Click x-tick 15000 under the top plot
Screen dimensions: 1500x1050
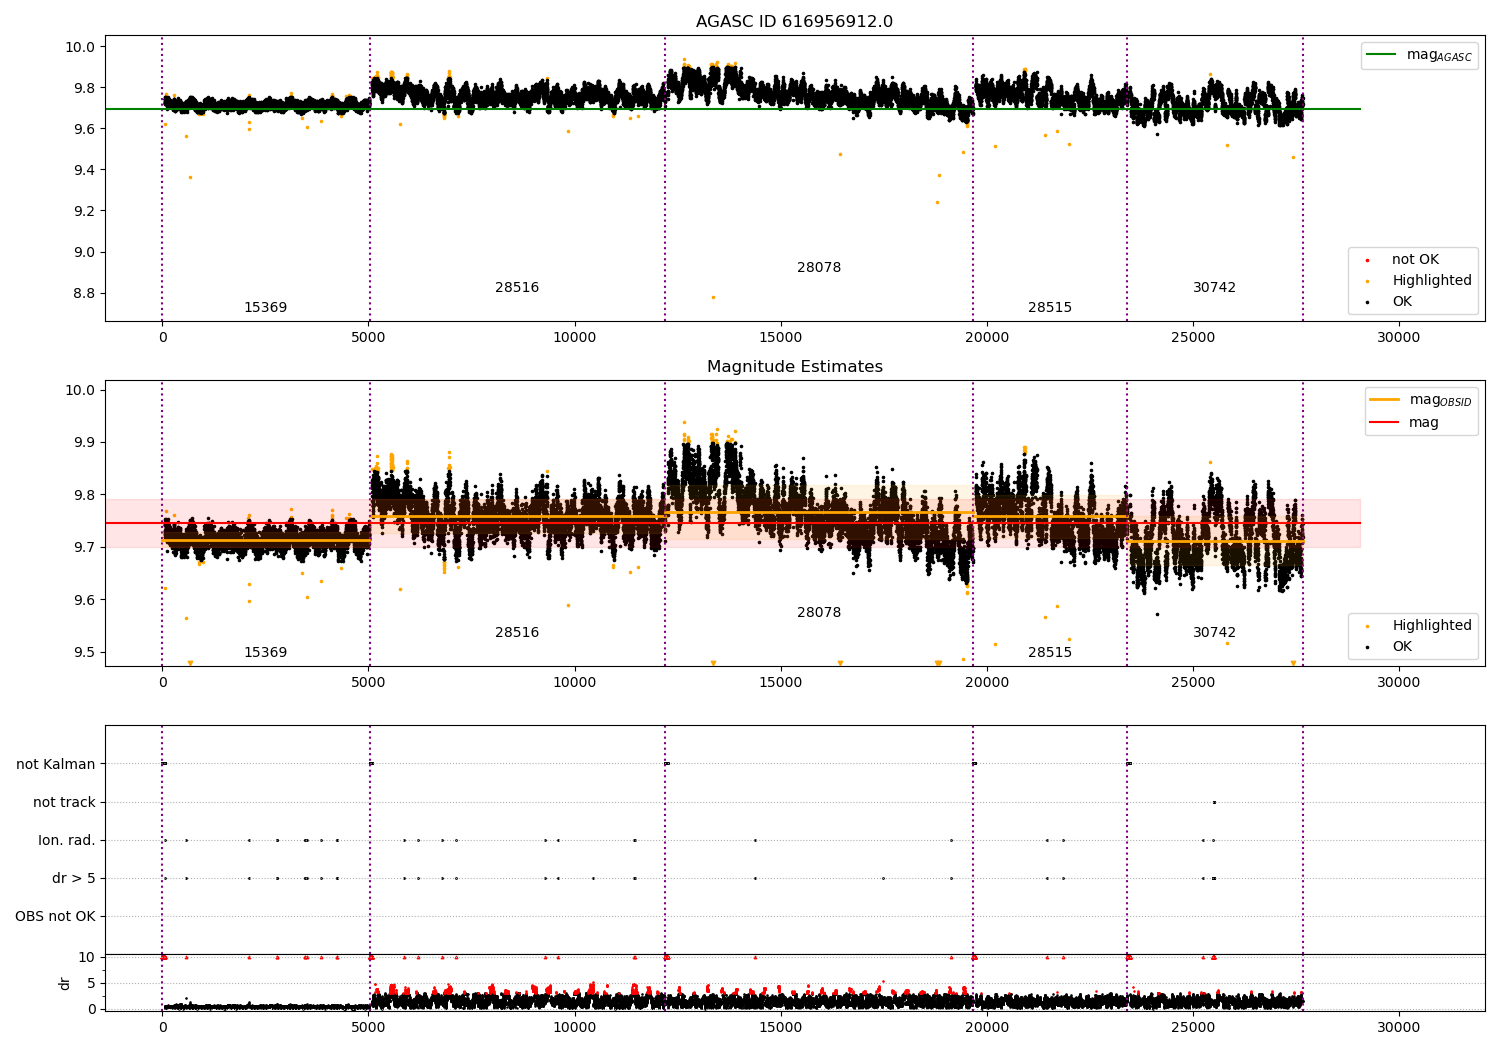click(780, 338)
